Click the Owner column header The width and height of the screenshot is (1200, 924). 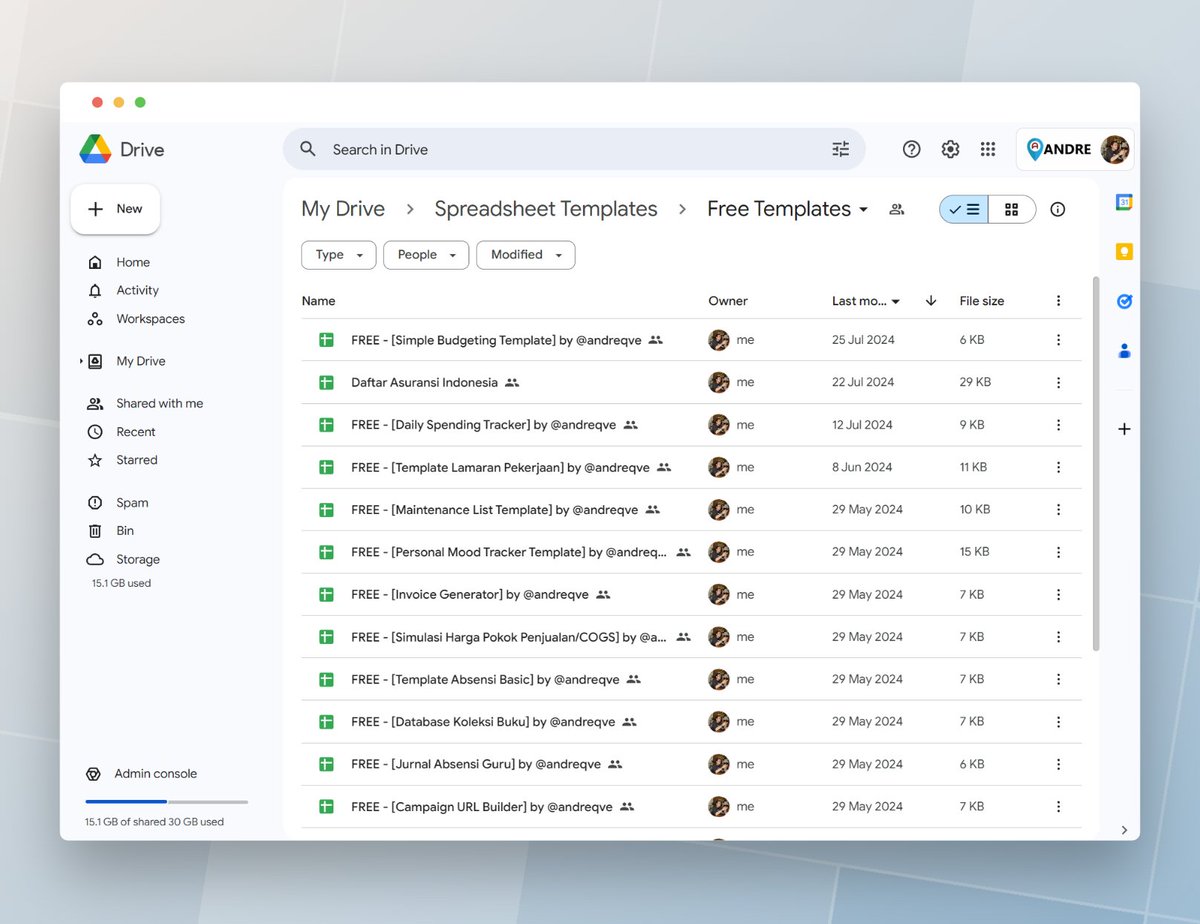click(728, 301)
